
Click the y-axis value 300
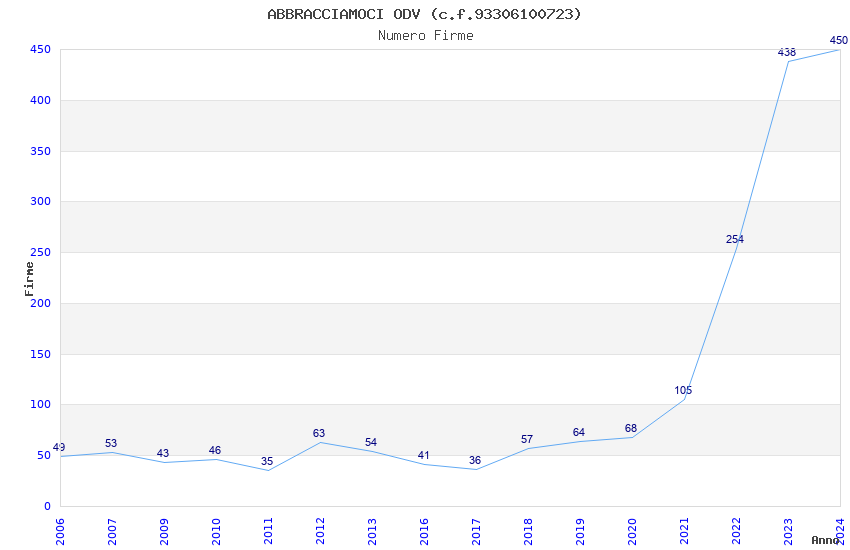[41, 202]
